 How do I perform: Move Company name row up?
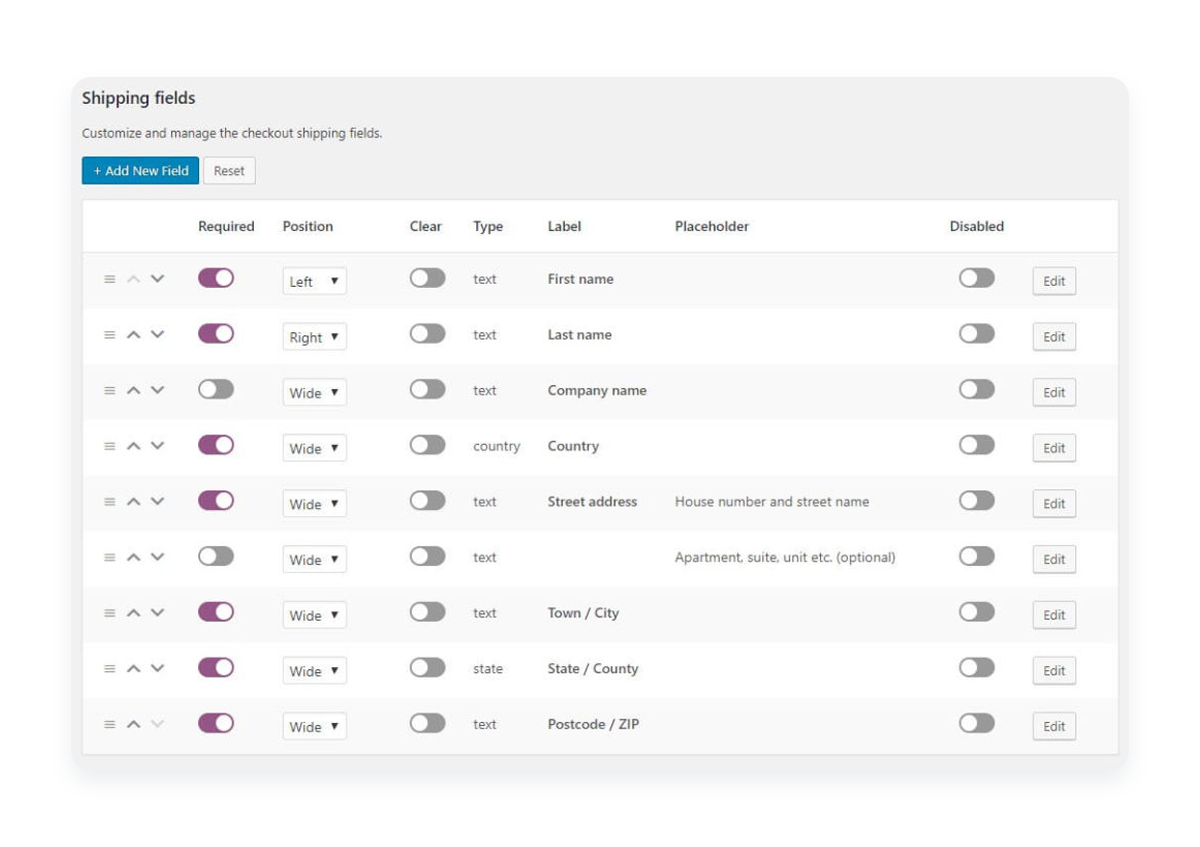(x=134, y=391)
